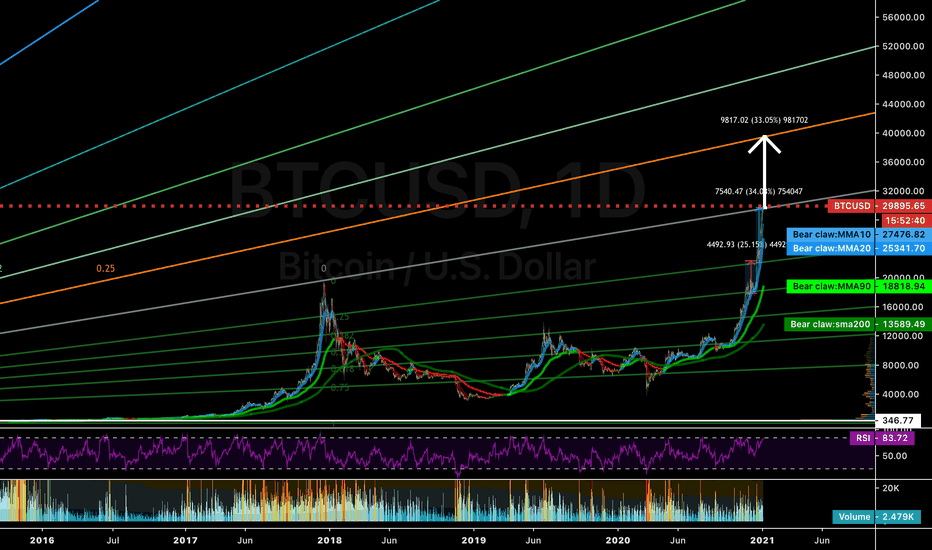The width and height of the screenshot is (932, 550).
Task: Select the 2020 date on time axis
Action: click(x=618, y=540)
